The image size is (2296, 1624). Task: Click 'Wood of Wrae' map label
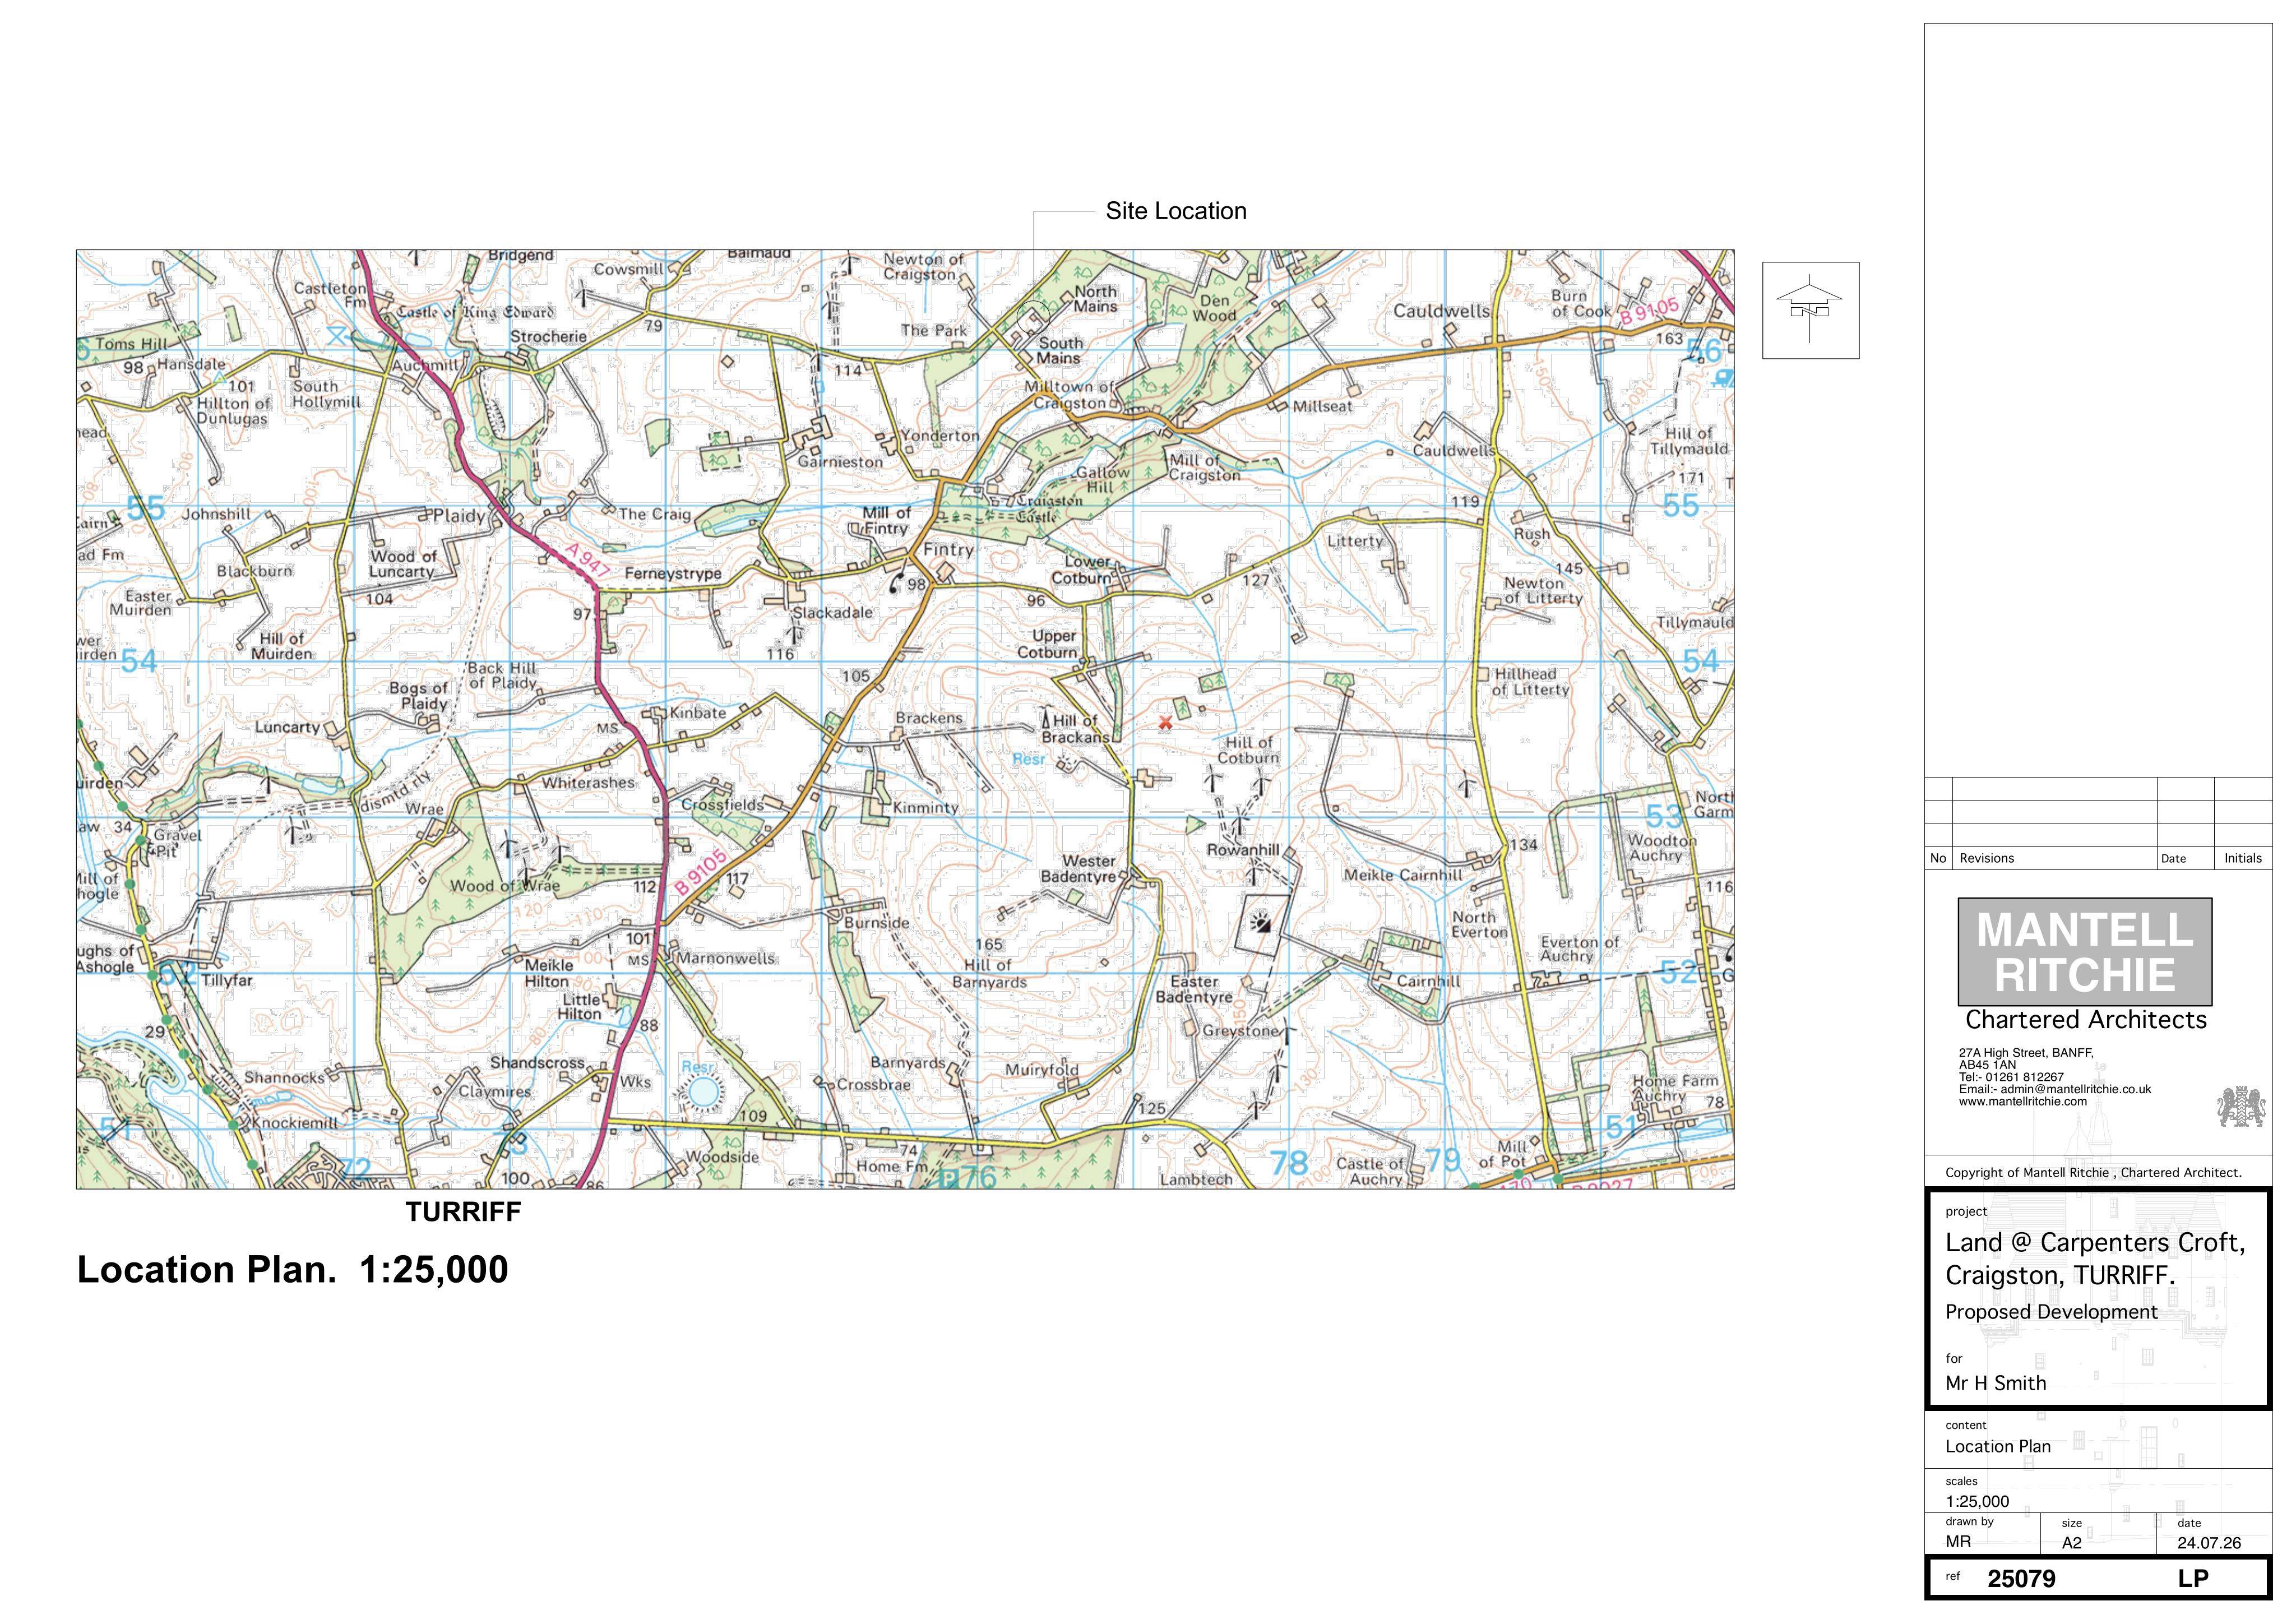pyautogui.click(x=505, y=885)
